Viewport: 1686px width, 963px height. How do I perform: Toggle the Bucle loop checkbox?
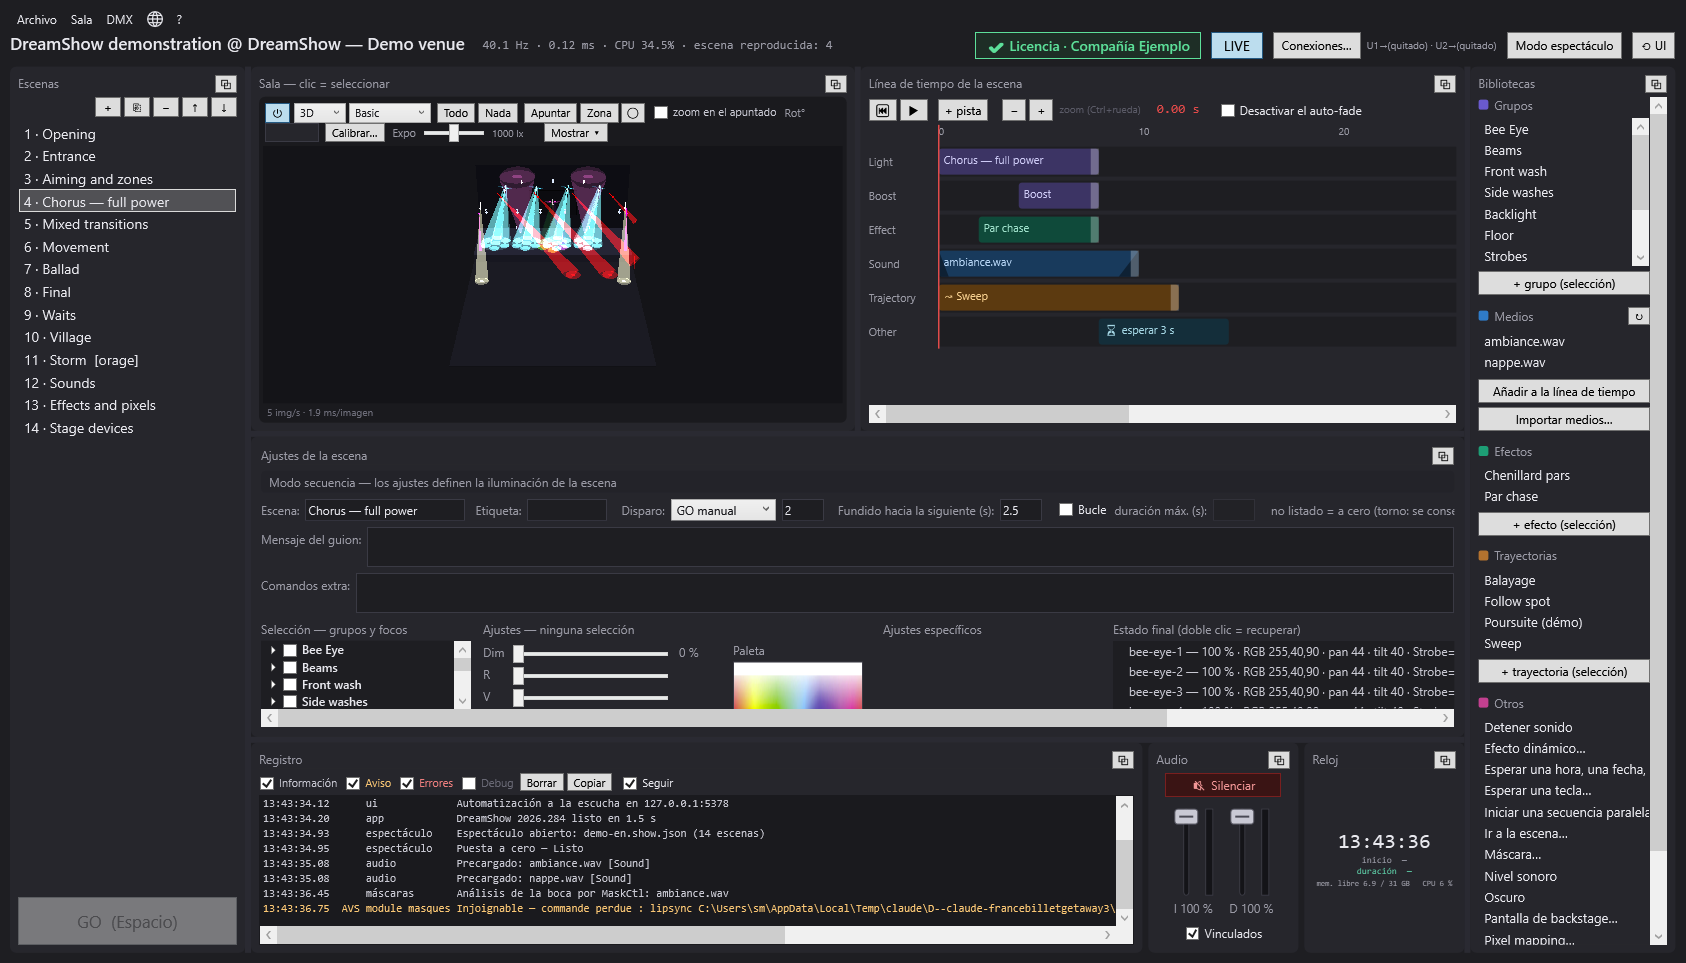click(1066, 510)
